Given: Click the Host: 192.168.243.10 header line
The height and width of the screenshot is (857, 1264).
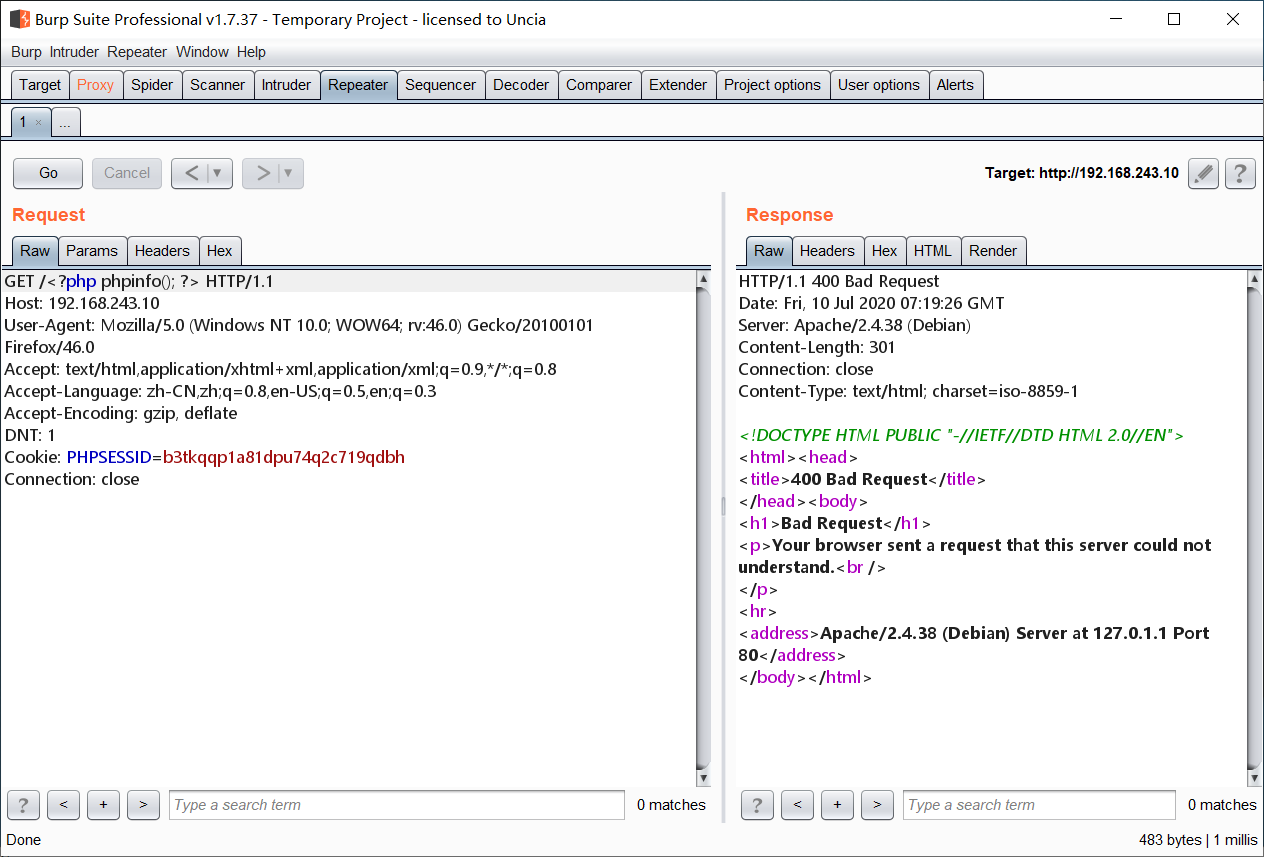Looking at the screenshot, I should coord(82,303).
